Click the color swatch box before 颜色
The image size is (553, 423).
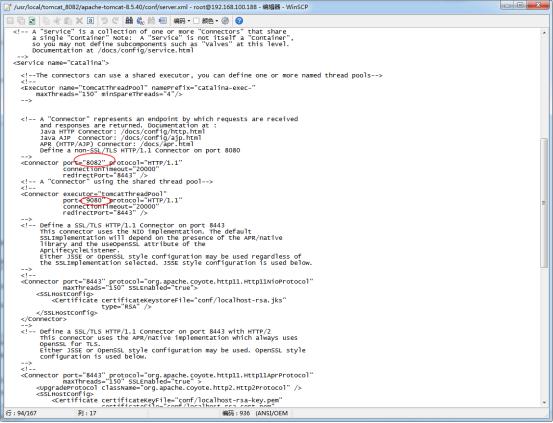point(196,21)
